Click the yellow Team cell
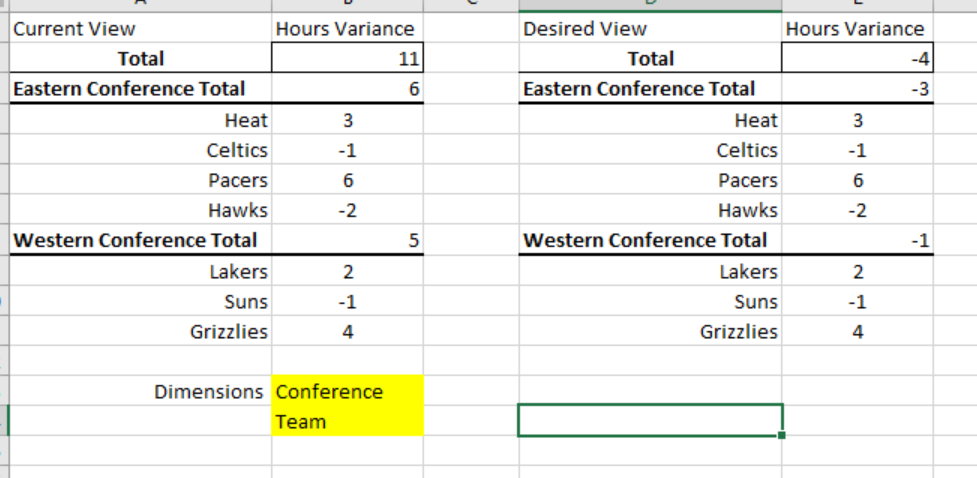The image size is (977, 478). tap(346, 421)
